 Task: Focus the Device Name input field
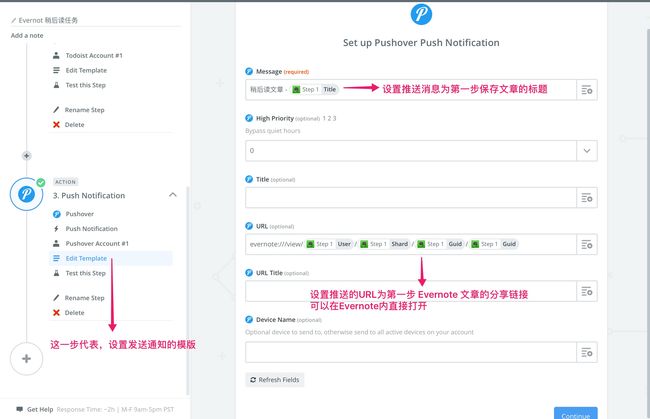click(411, 353)
